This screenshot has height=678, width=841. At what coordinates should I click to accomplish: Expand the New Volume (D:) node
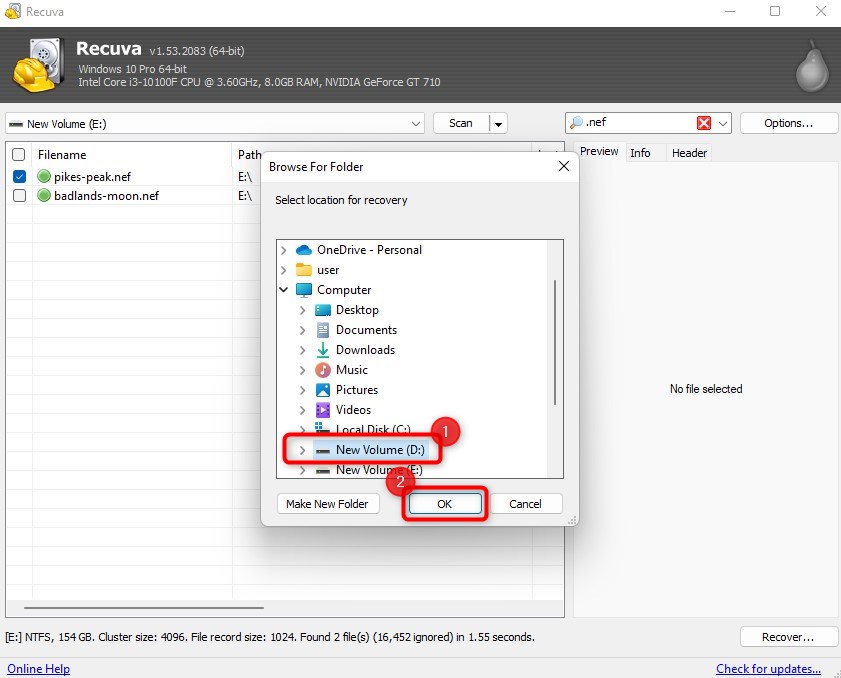303,450
